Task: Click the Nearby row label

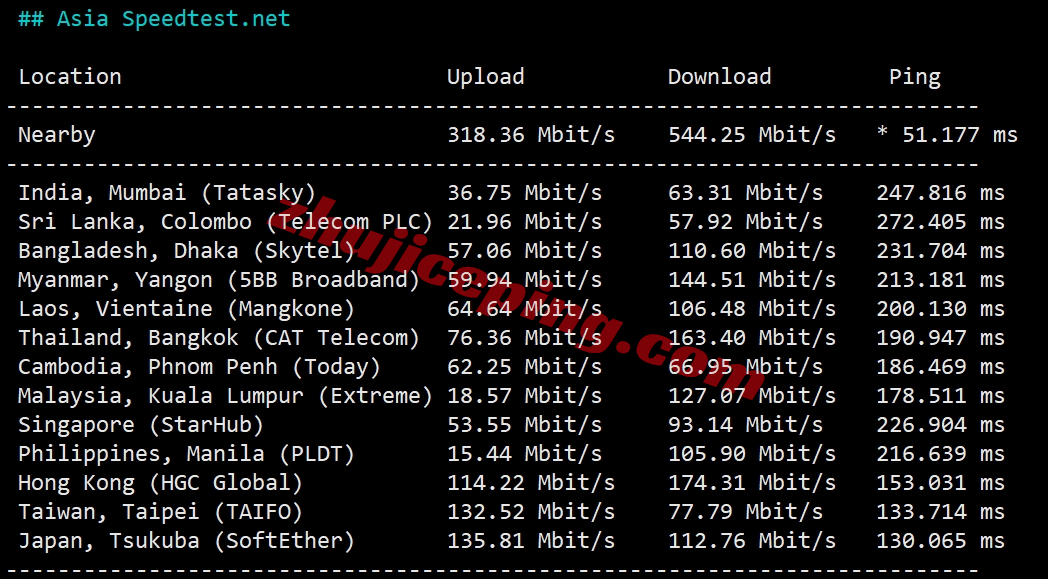Action: coord(57,135)
